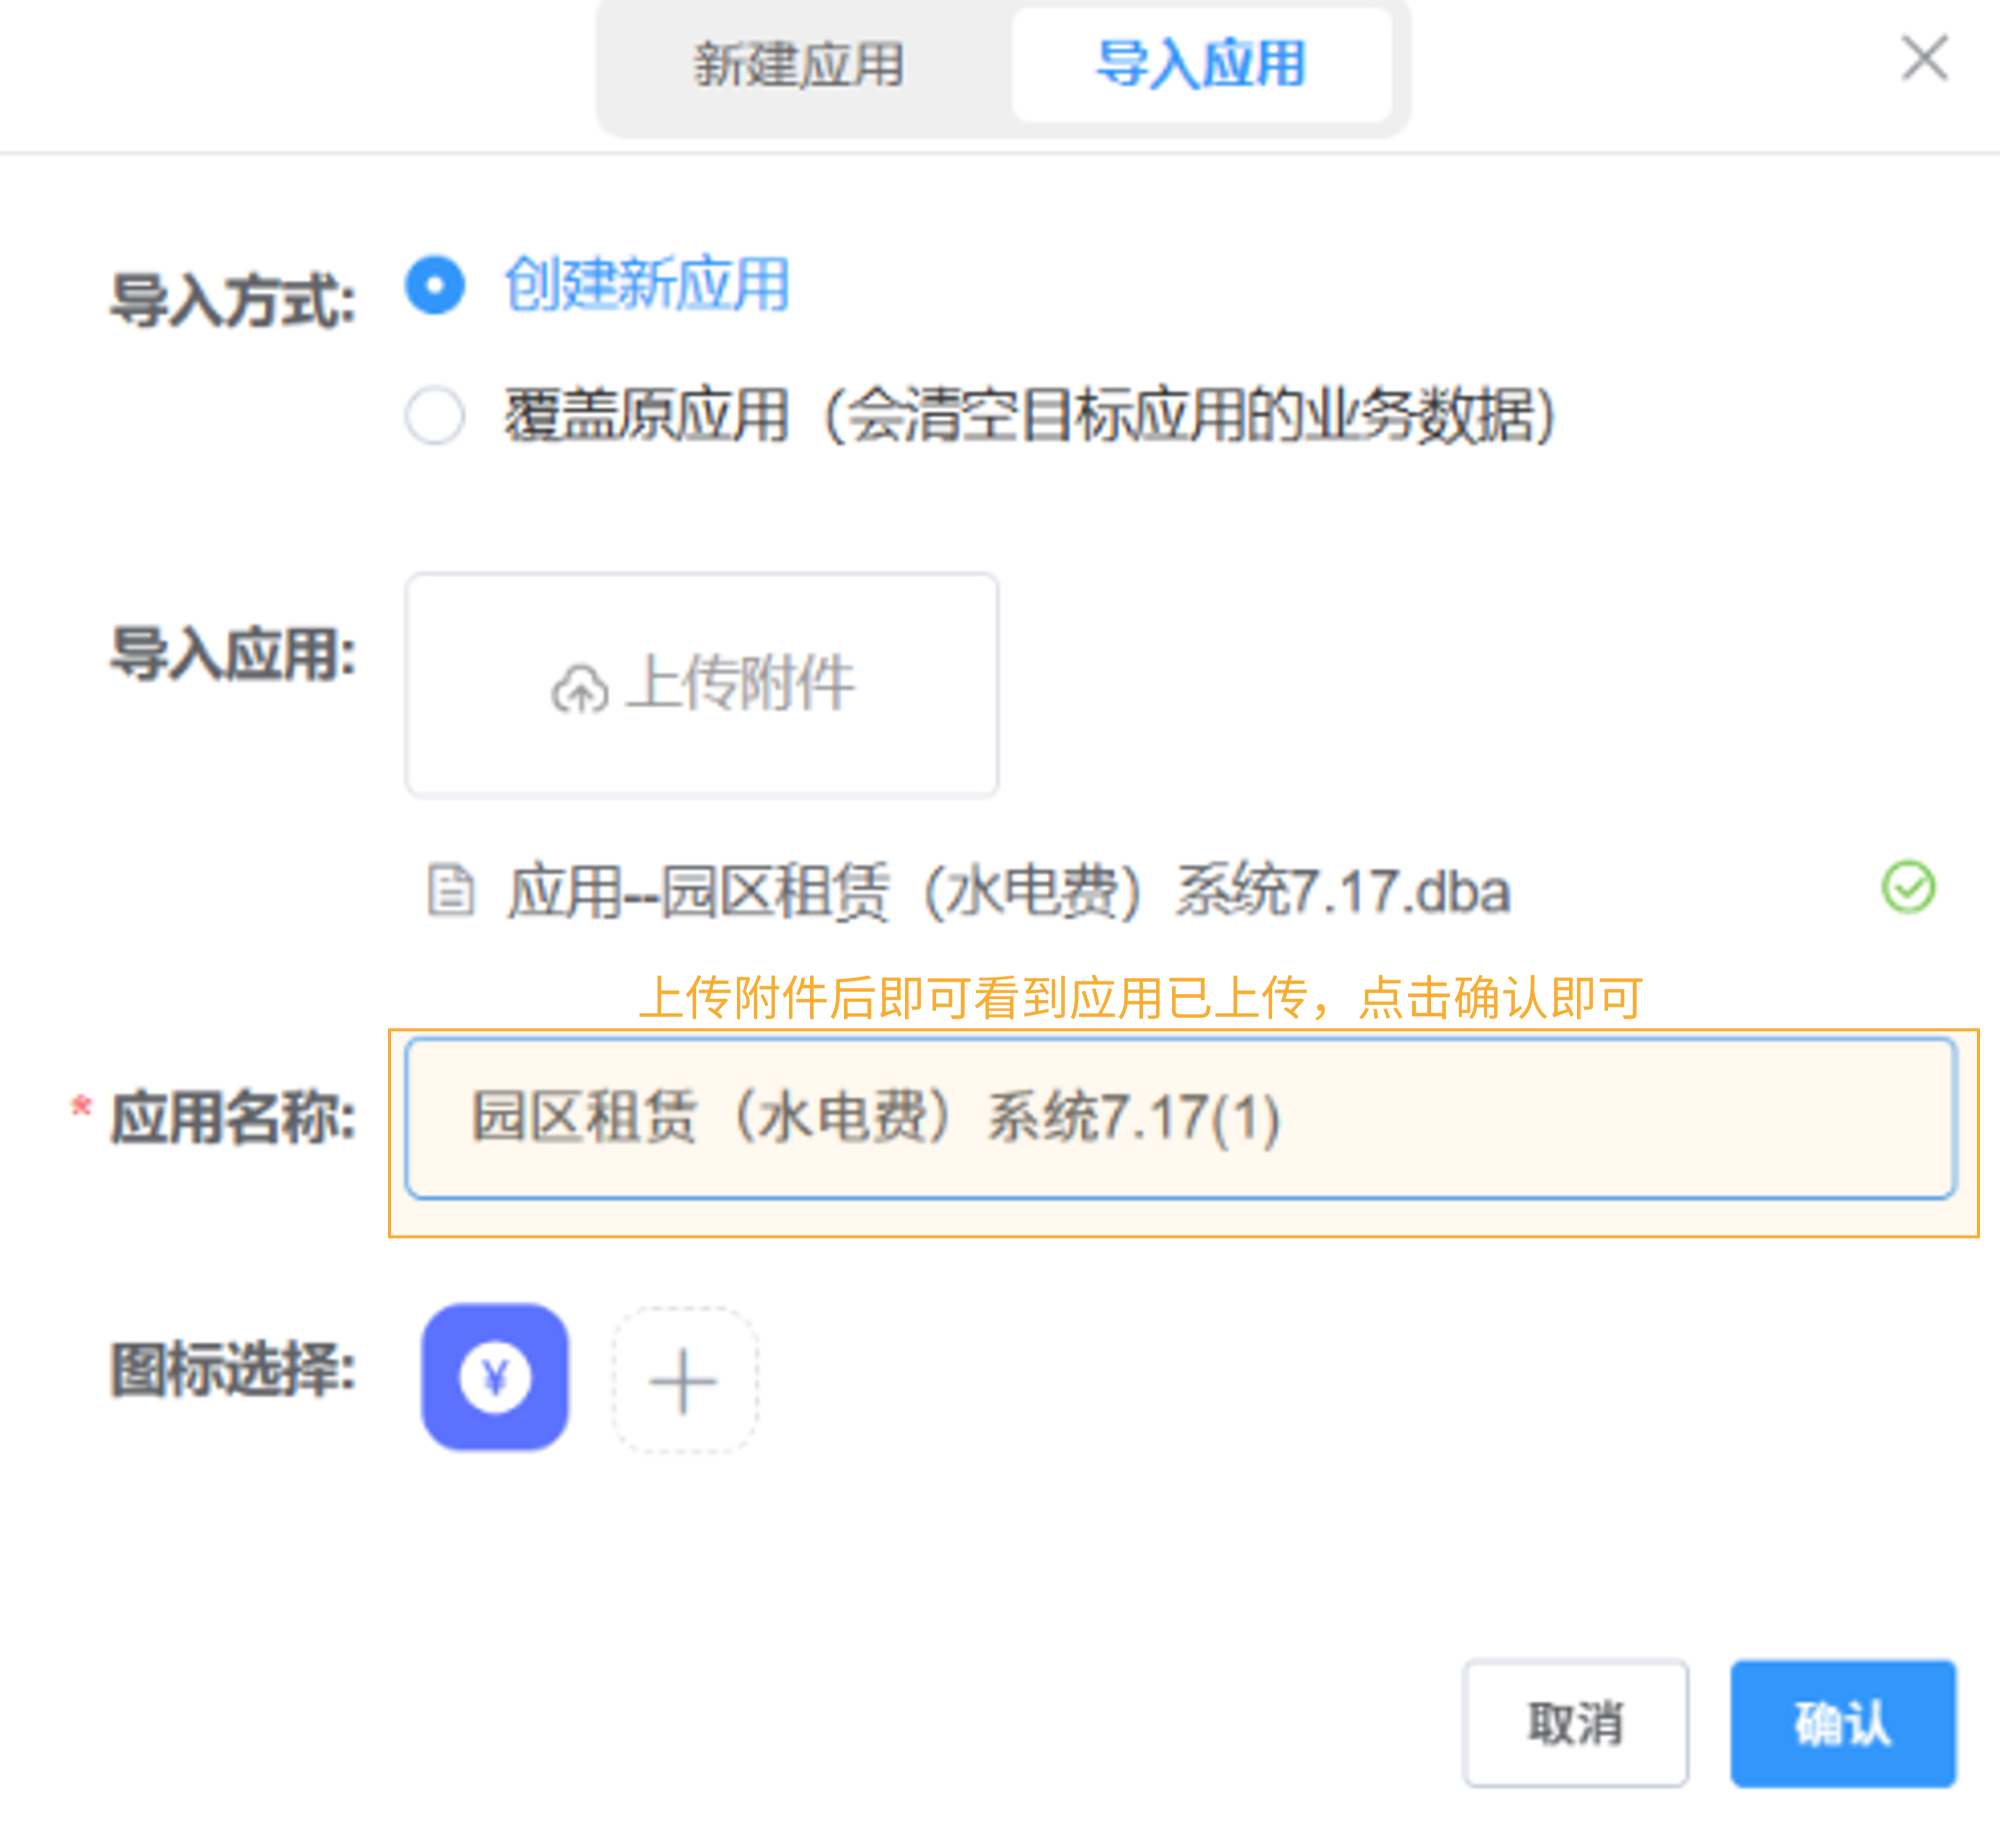Switch to the 新建应用 tab
Image resolution: width=2000 pixels, height=1825 pixels.
click(800, 65)
